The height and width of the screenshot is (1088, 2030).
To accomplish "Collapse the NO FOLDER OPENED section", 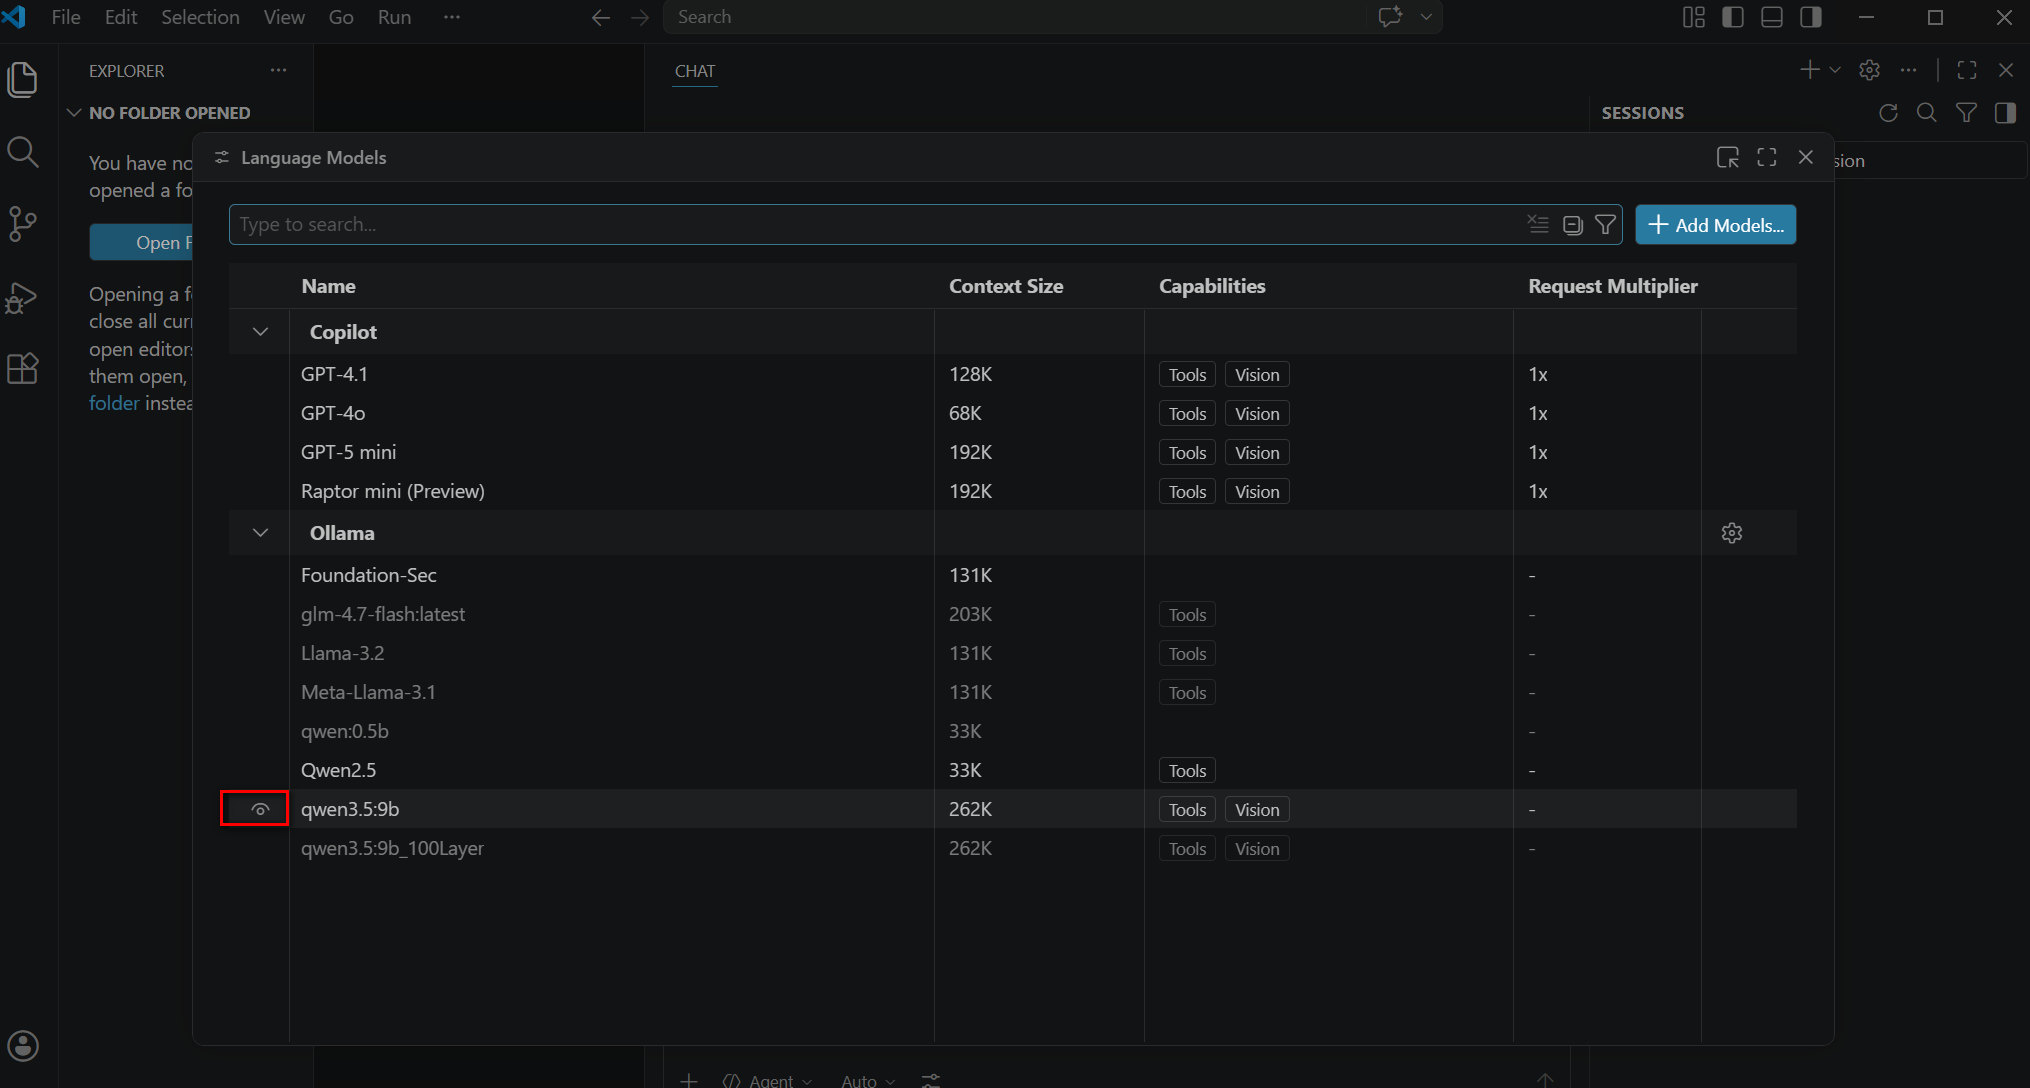I will click(x=74, y=113).
